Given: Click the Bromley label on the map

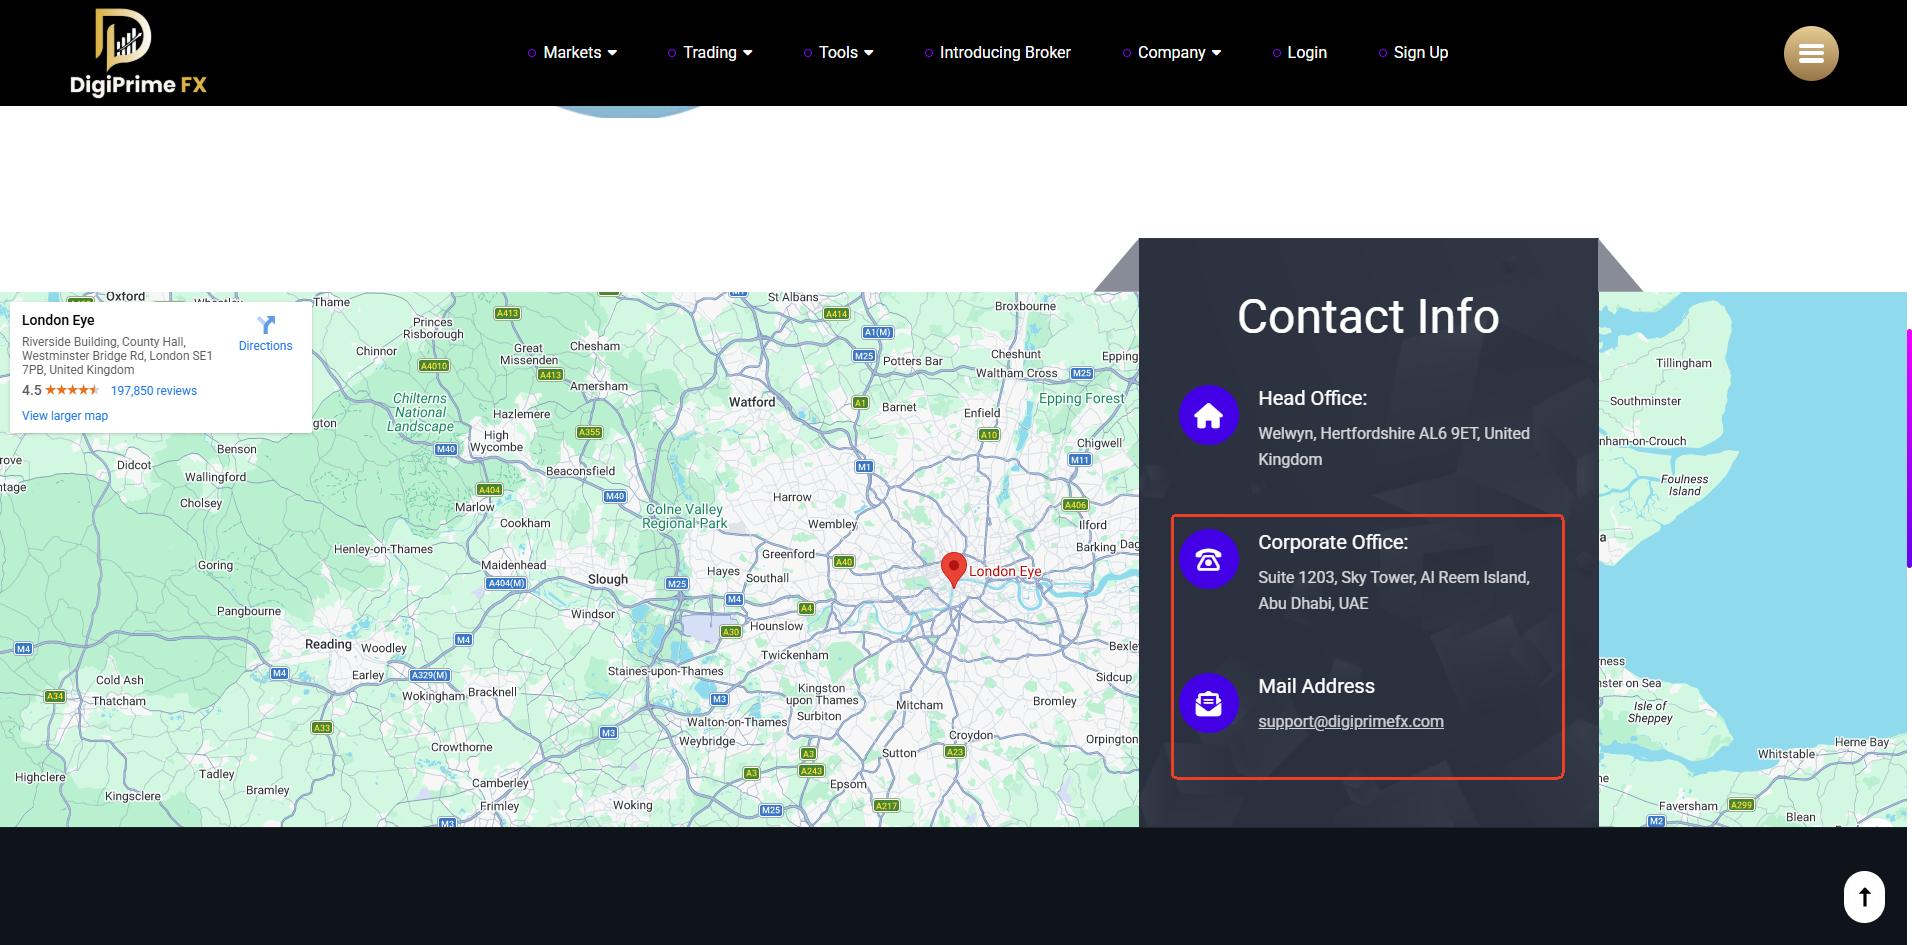Looking at the screenshot, I should (1055, 701).
